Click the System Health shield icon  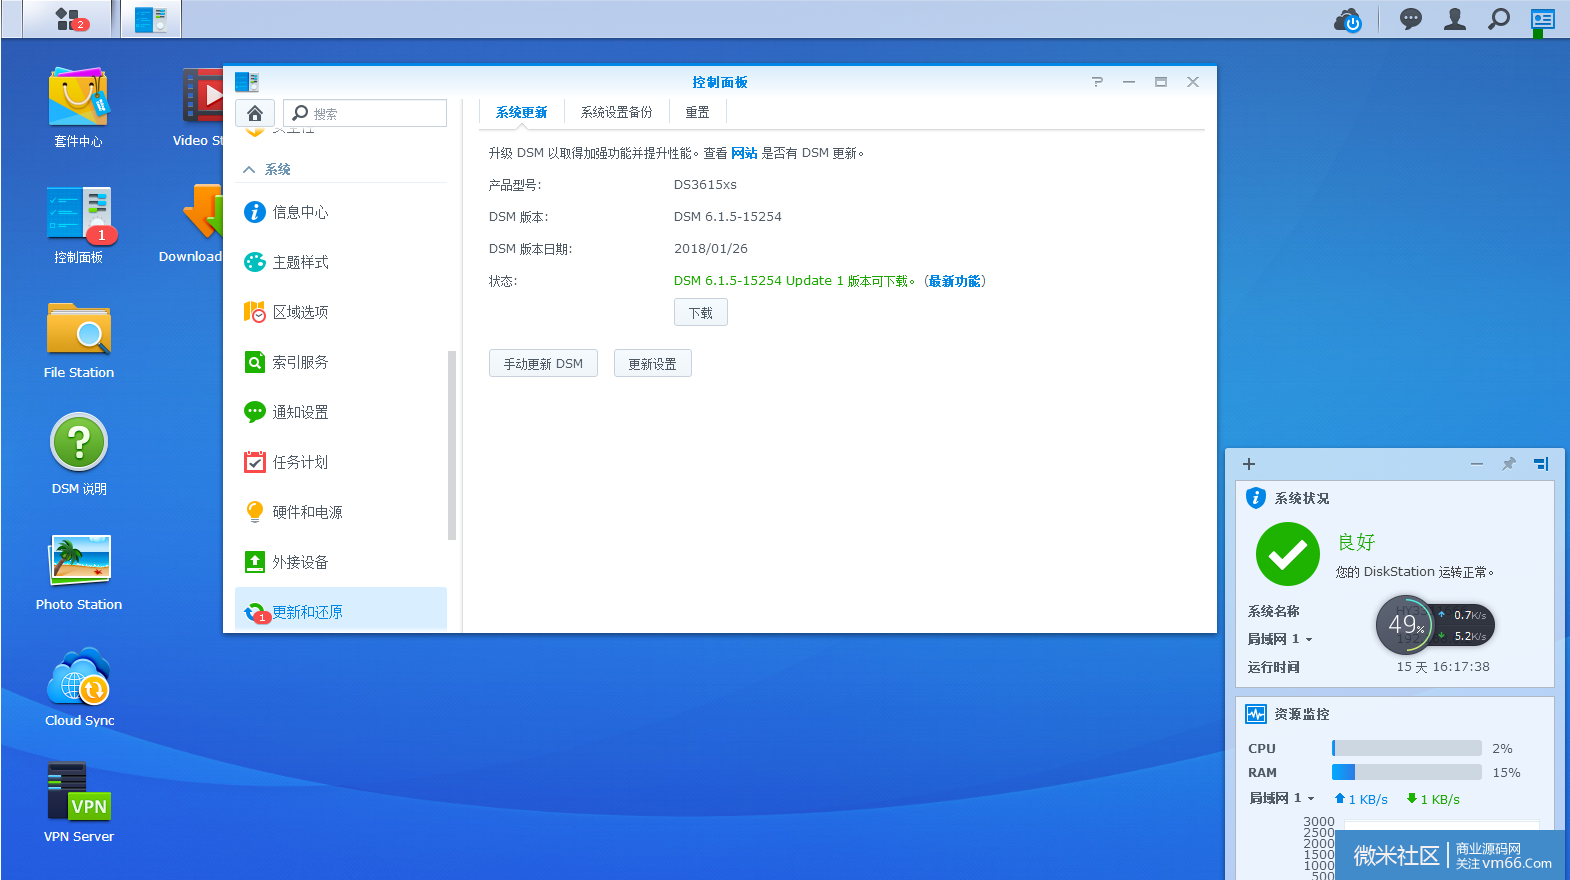pyautogui.click(x=1256, y=498)
